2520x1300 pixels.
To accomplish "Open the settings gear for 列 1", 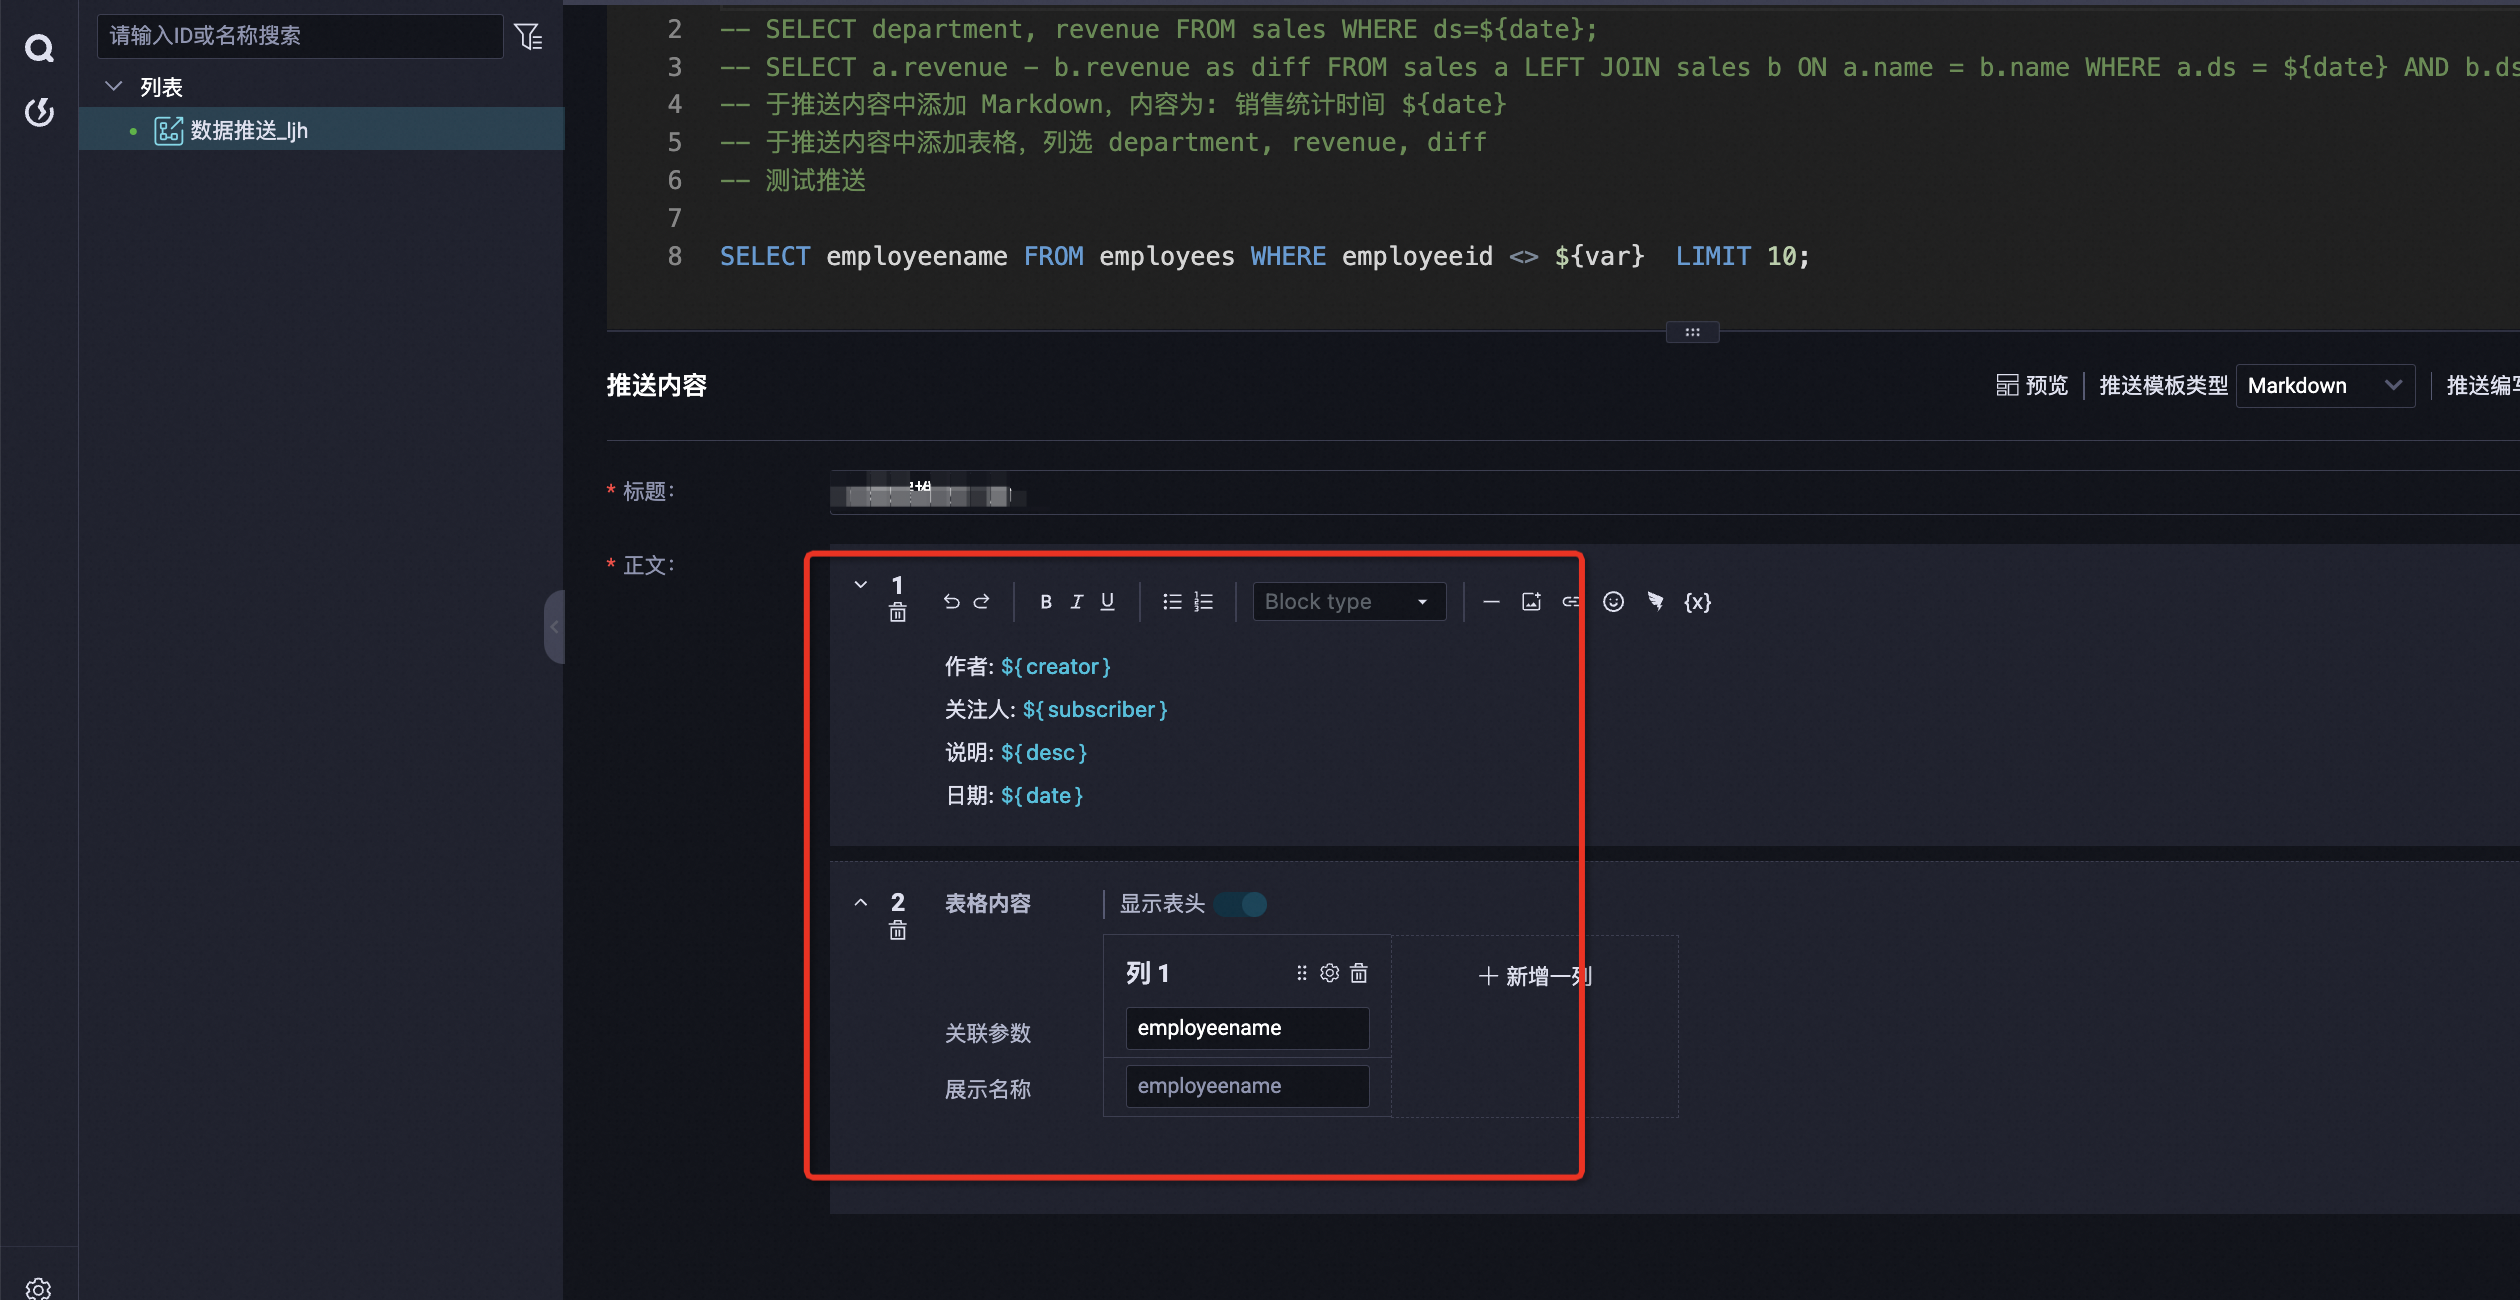I will [1329, 973].
